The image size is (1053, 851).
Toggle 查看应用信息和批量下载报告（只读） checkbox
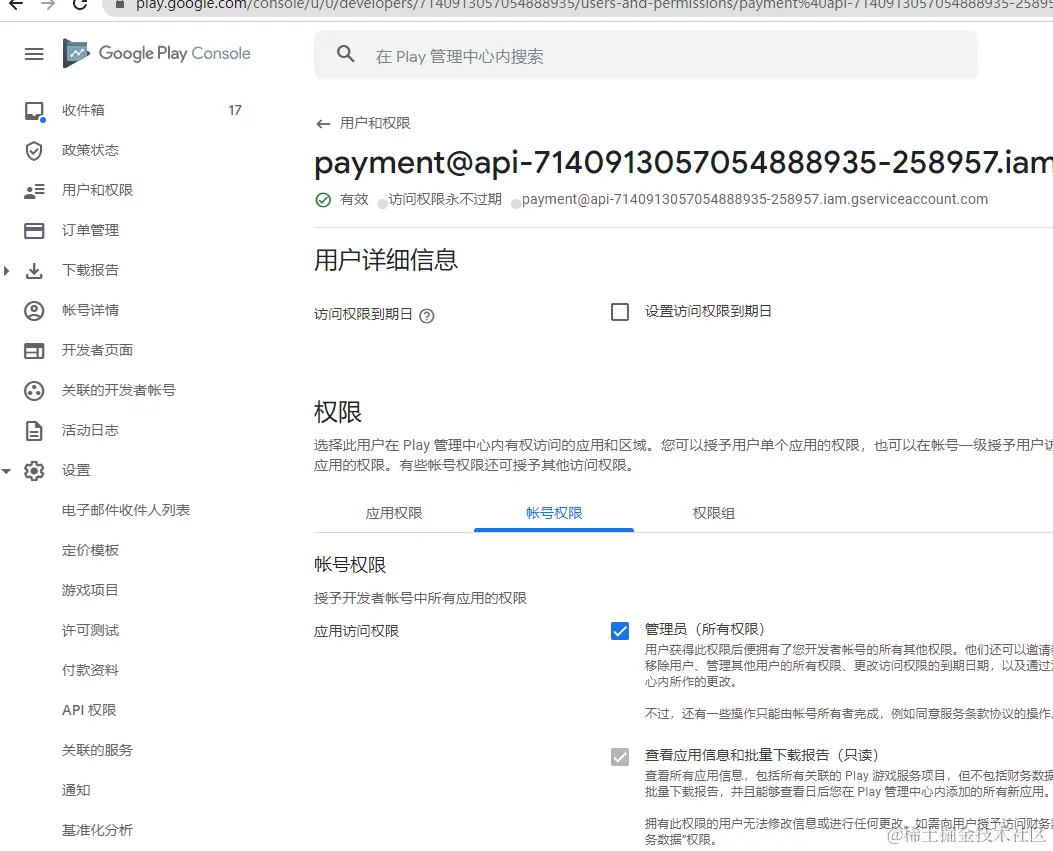pyautogui.click(x=620, y=757)
